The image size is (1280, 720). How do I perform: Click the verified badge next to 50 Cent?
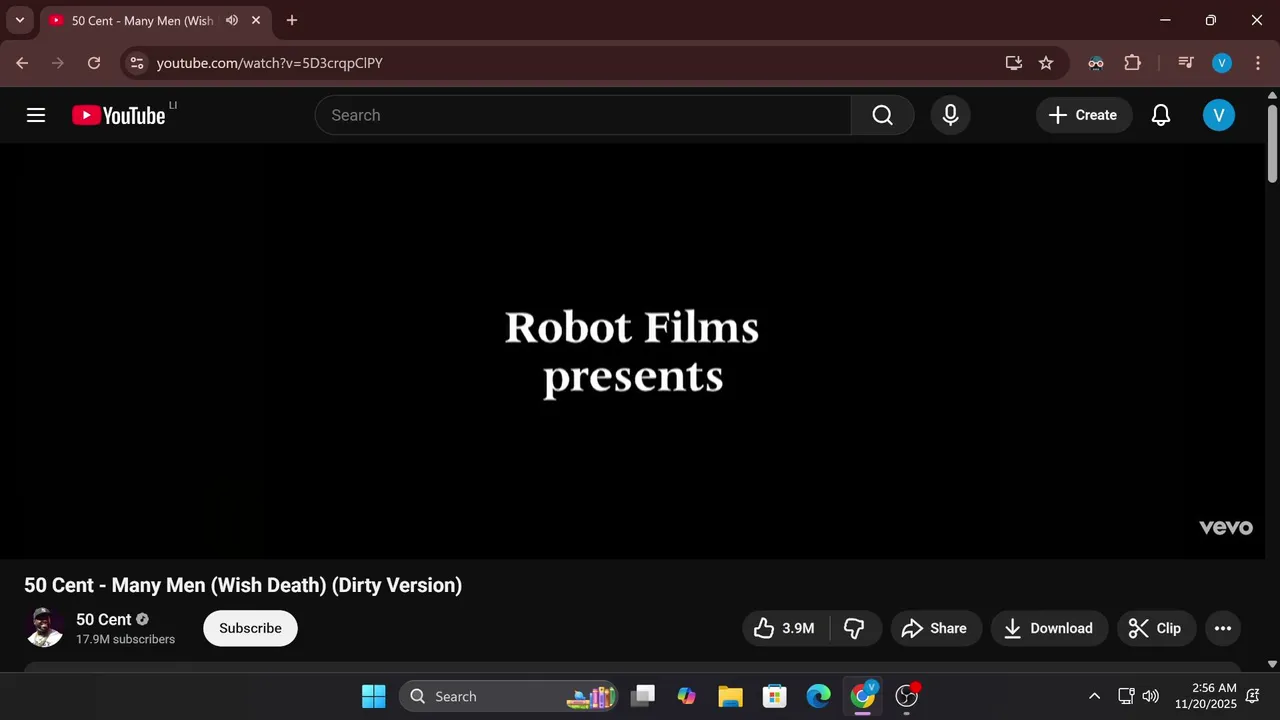[x=142, y=619]
